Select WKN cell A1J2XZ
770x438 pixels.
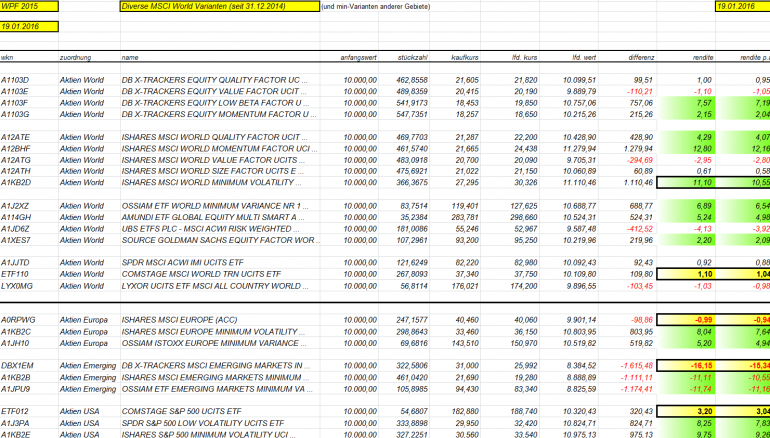click(x=29, y=206)
